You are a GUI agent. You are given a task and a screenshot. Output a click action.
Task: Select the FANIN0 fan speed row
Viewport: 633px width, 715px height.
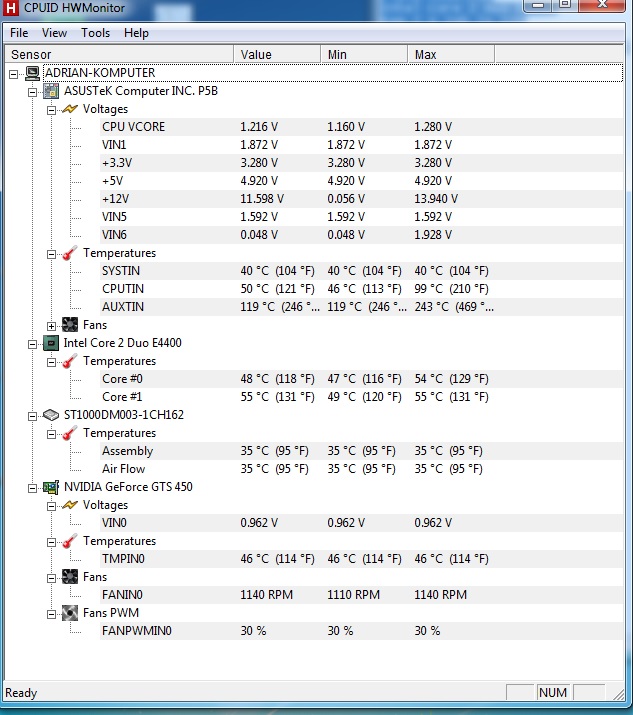[x=362, y=595]
